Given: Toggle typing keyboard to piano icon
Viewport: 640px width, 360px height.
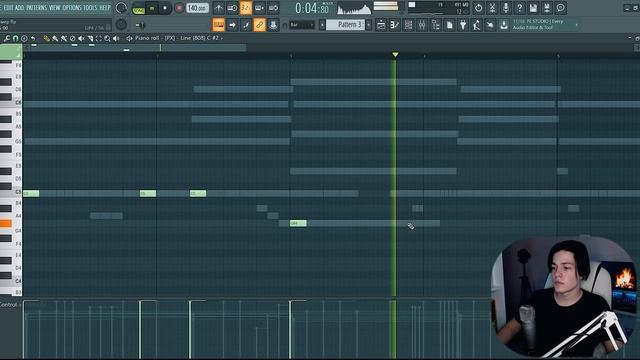Looking at the screenshot, I should [219, 25].
